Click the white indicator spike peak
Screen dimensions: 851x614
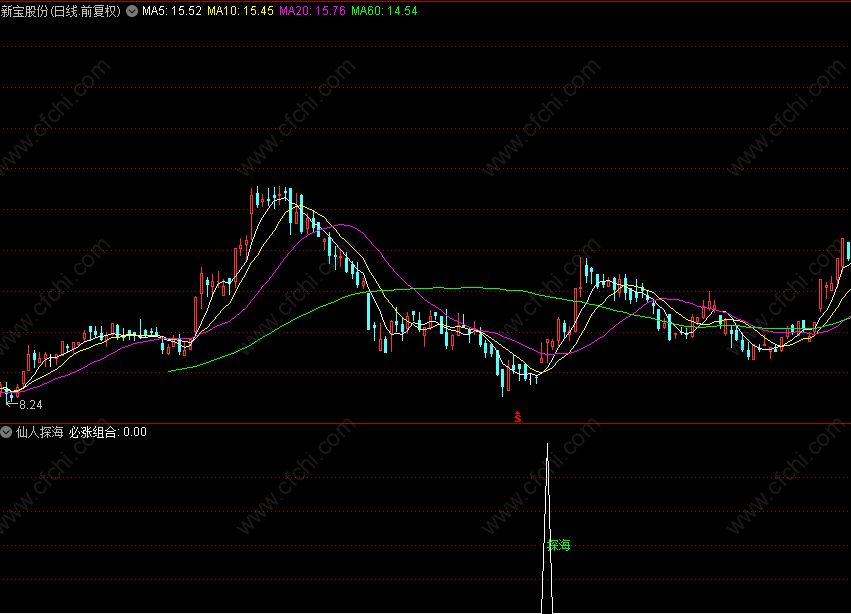coord(547,445)
